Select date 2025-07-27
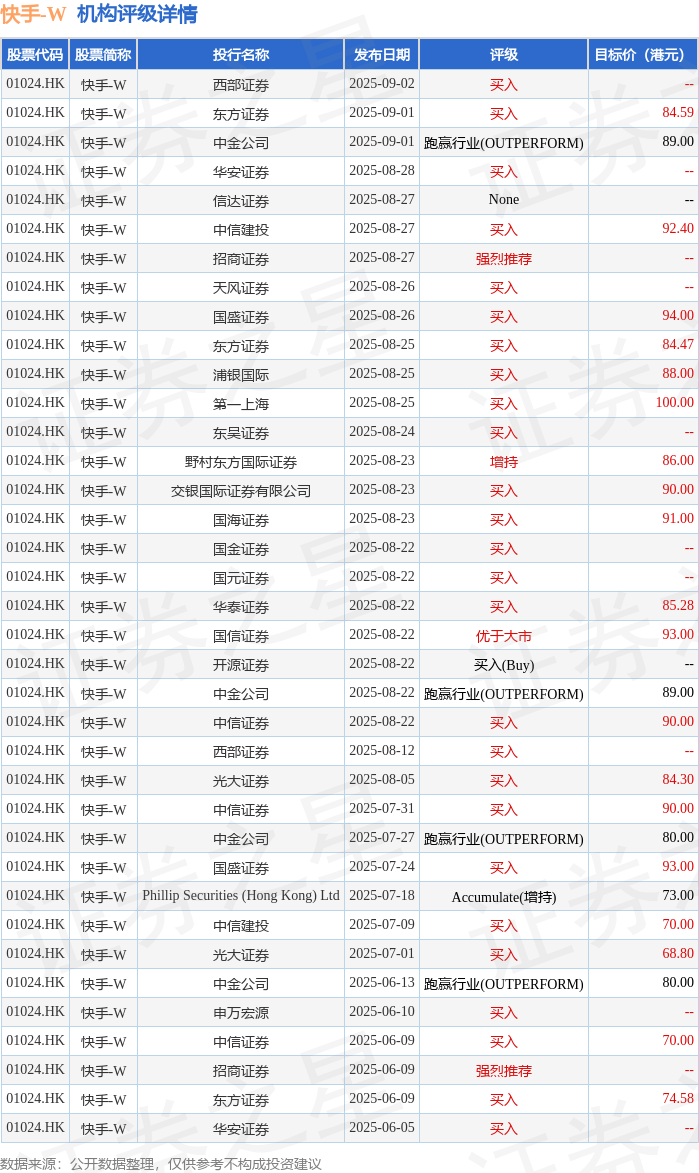The width and height of the screenshot is (699, 1173). point(382,837)
